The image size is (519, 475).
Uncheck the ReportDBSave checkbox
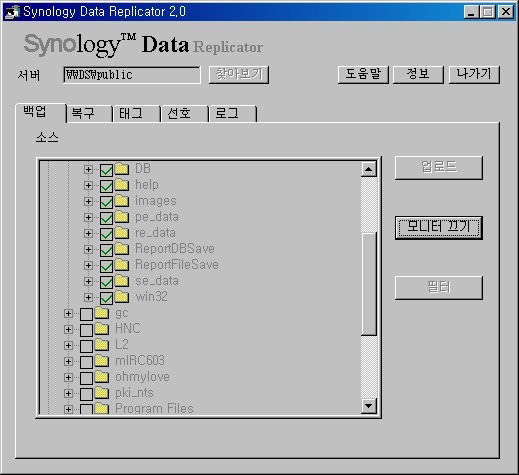click(106, 250)
